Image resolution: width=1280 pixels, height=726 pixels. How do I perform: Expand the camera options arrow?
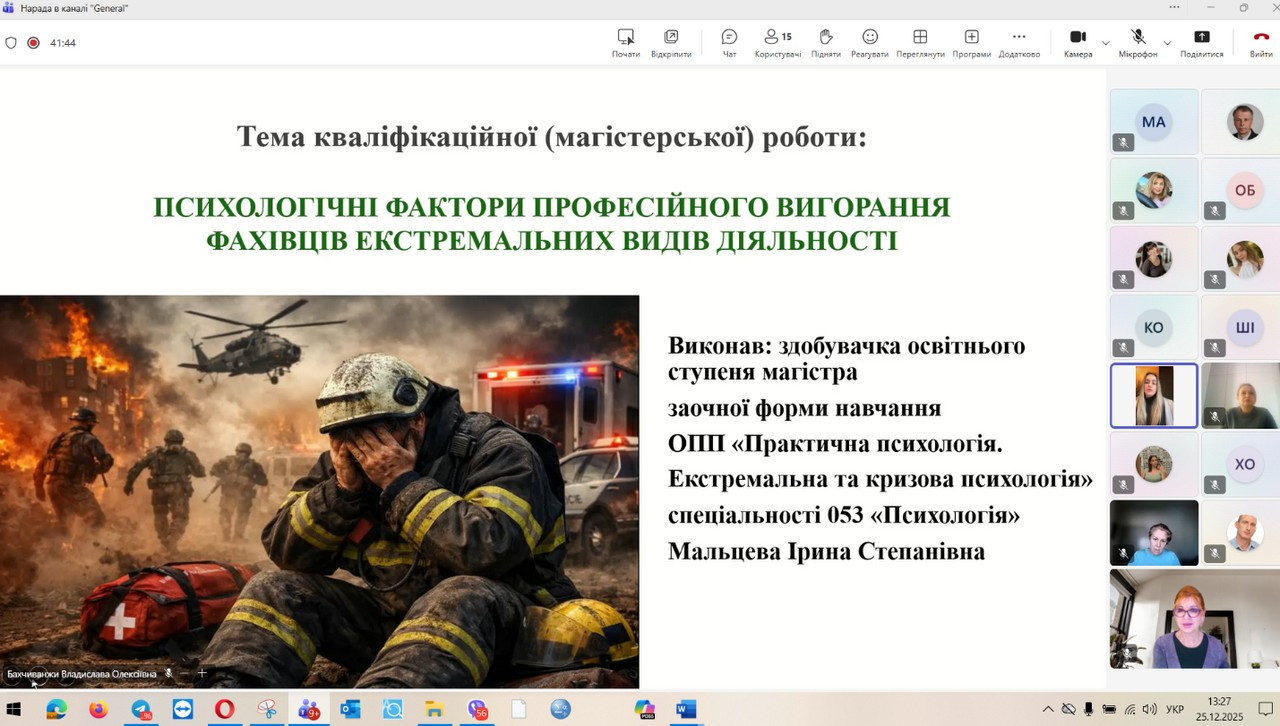1105,43
